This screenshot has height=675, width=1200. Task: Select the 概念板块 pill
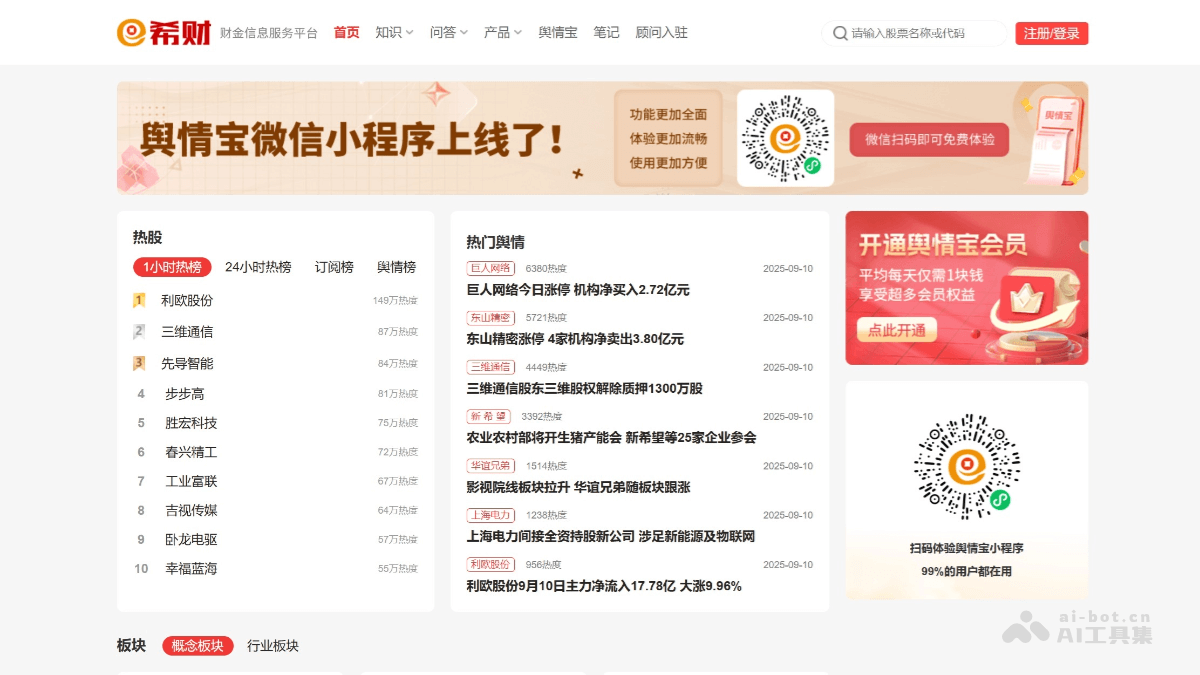198,646
